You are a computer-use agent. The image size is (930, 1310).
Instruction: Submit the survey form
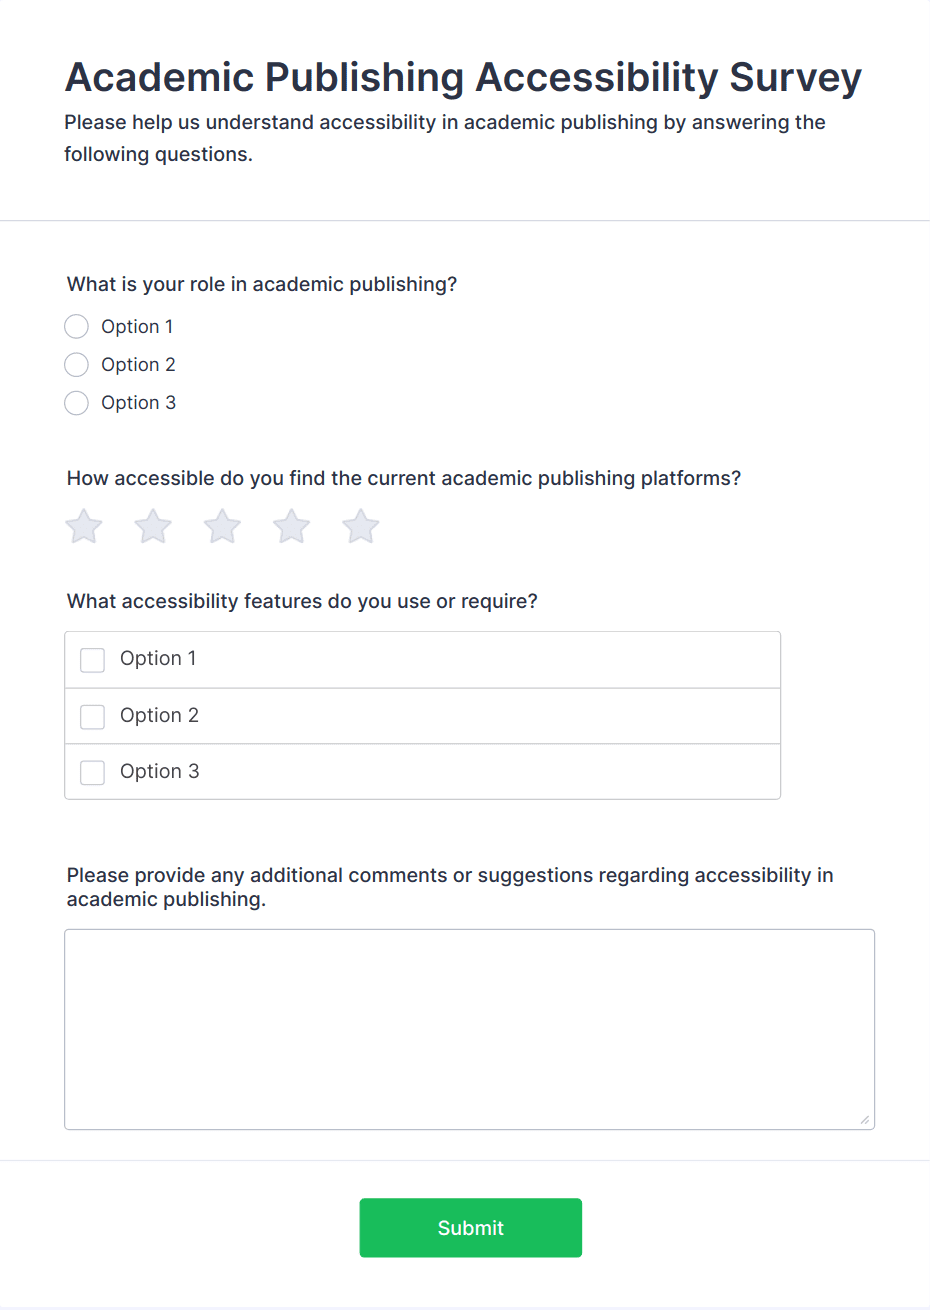470,1228
